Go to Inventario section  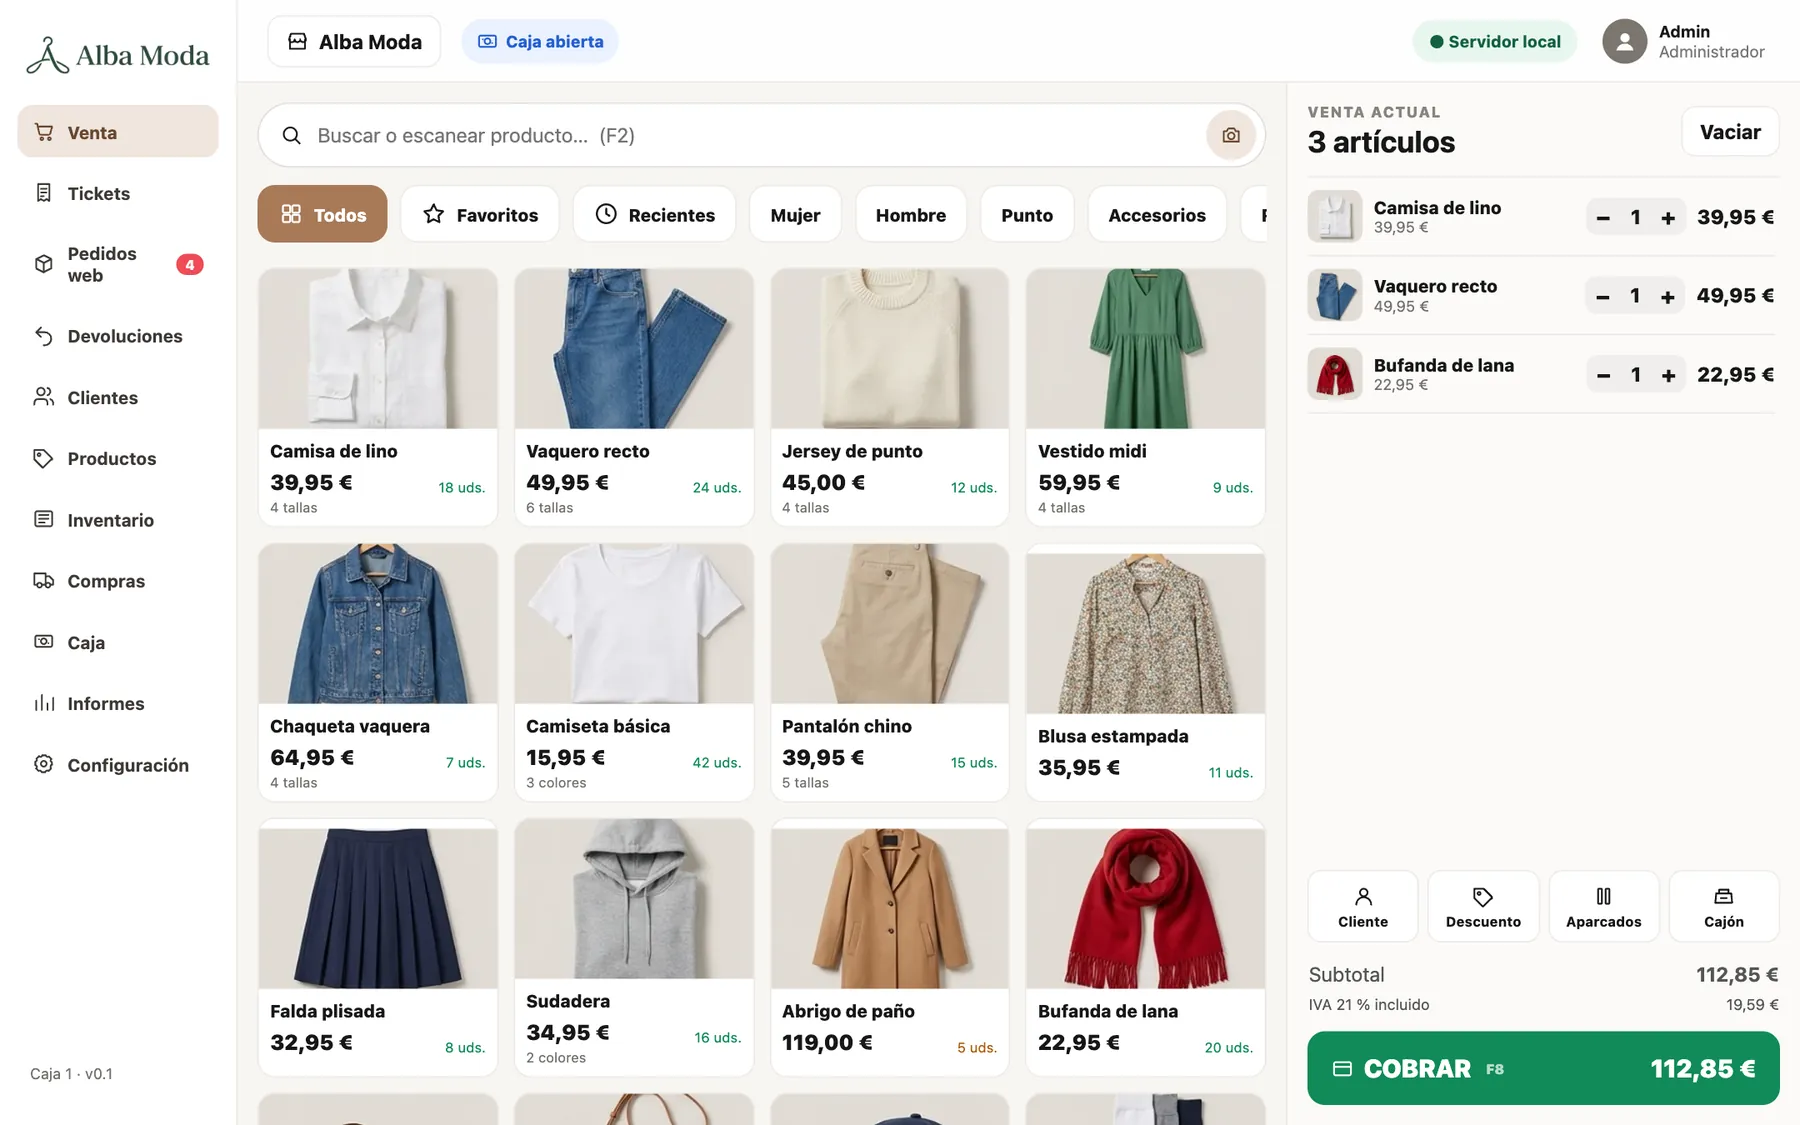[x=118, y=520]
